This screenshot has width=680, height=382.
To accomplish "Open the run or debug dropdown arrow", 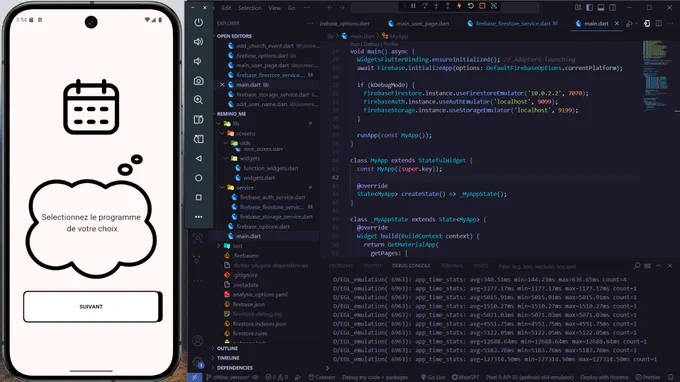I will point(636,24).
